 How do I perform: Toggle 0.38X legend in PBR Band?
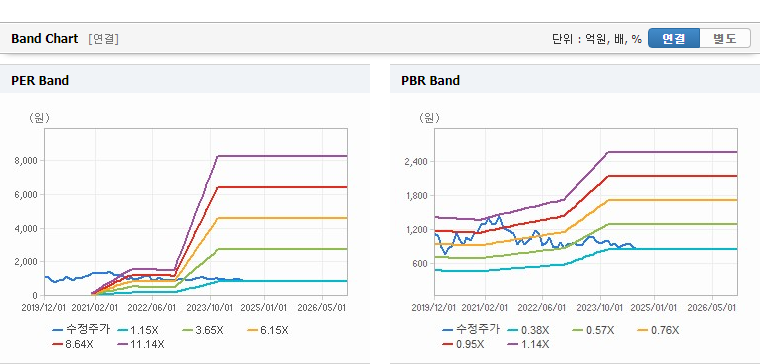pos(528,331)
